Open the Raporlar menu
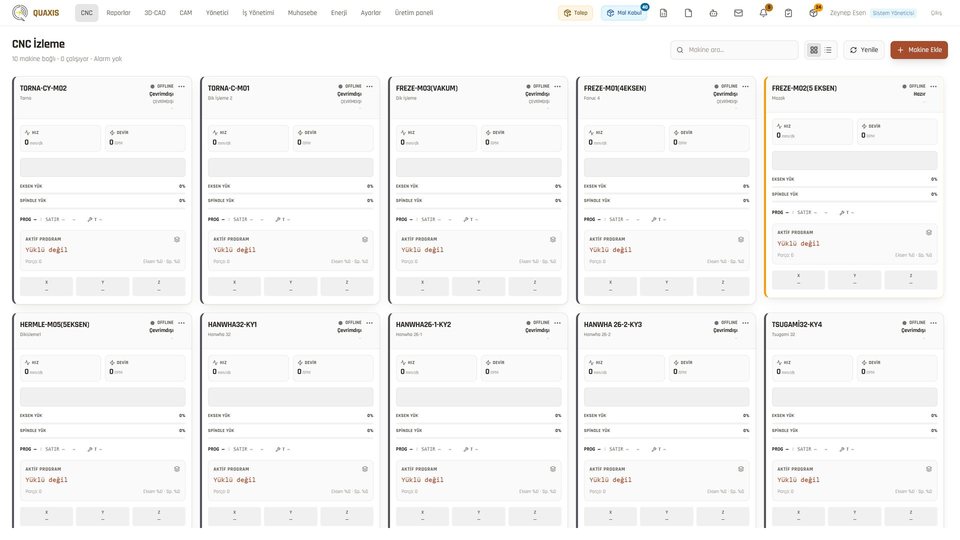Viewport: 960px width, 540px height. [x=118, y=13]
